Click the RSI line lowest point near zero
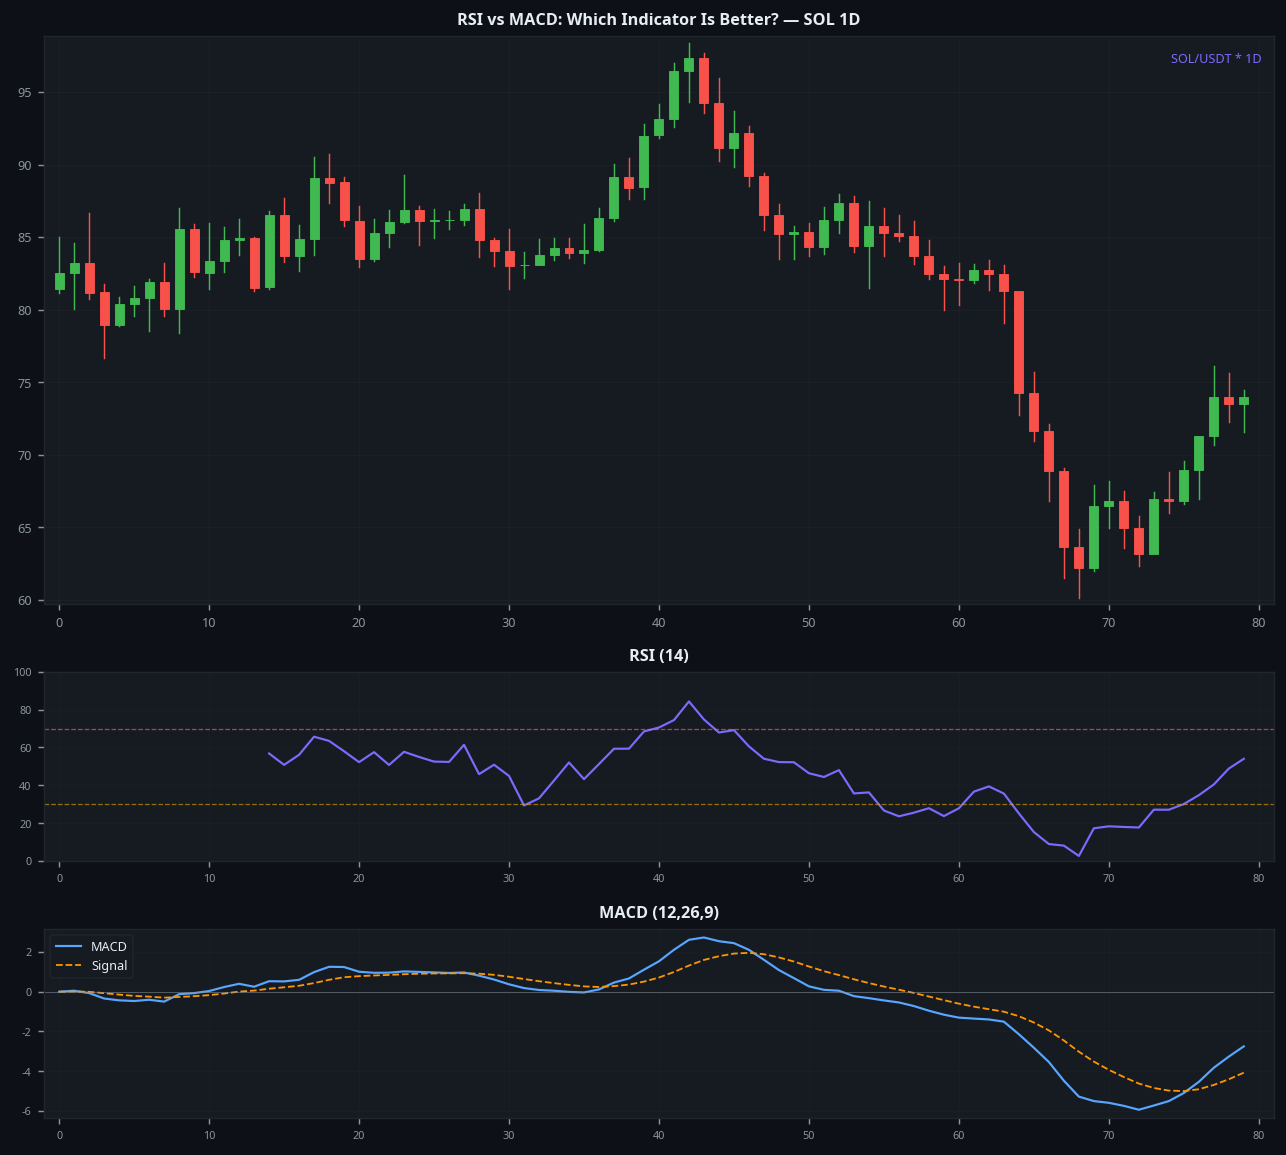This screenshot has height=1155, width=1286. coord(1078,856)
